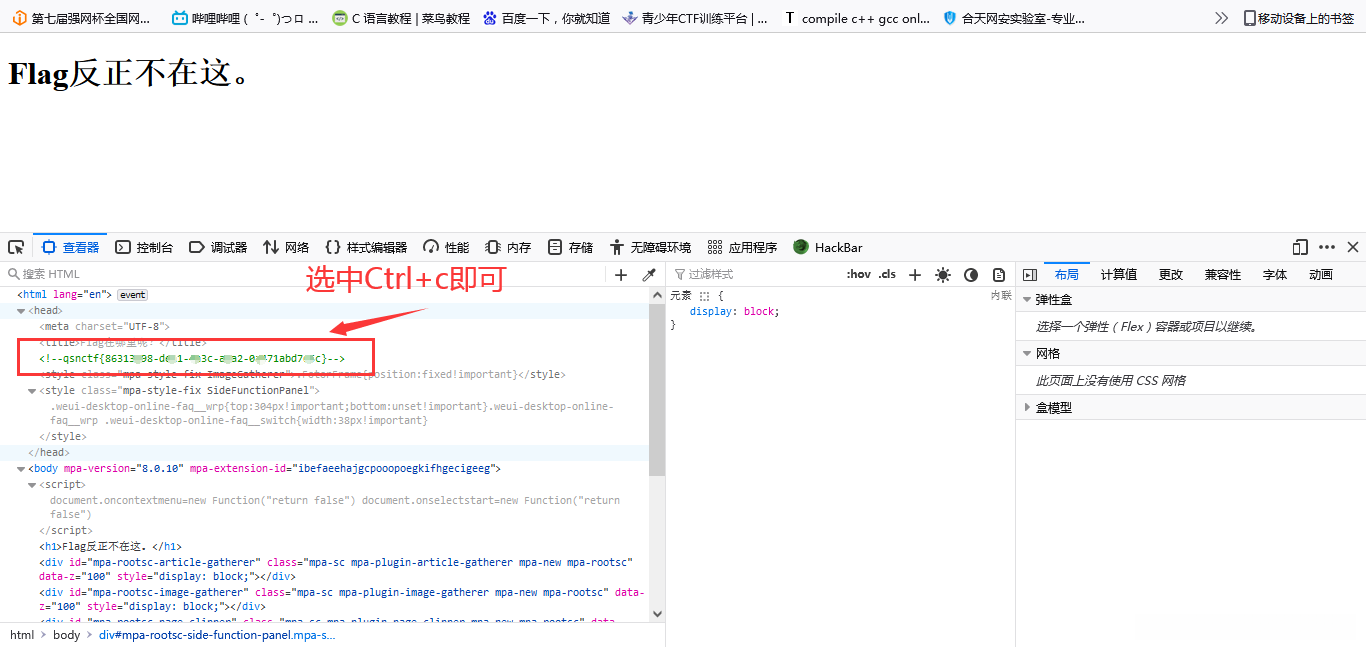Screen dimensions: 1366x647
Task: Open the 内存 tab
Action: 508,247
